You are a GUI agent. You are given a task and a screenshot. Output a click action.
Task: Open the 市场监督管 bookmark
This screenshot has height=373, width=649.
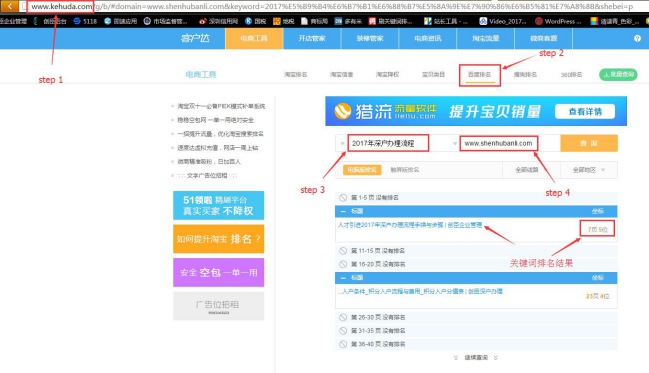166,21
